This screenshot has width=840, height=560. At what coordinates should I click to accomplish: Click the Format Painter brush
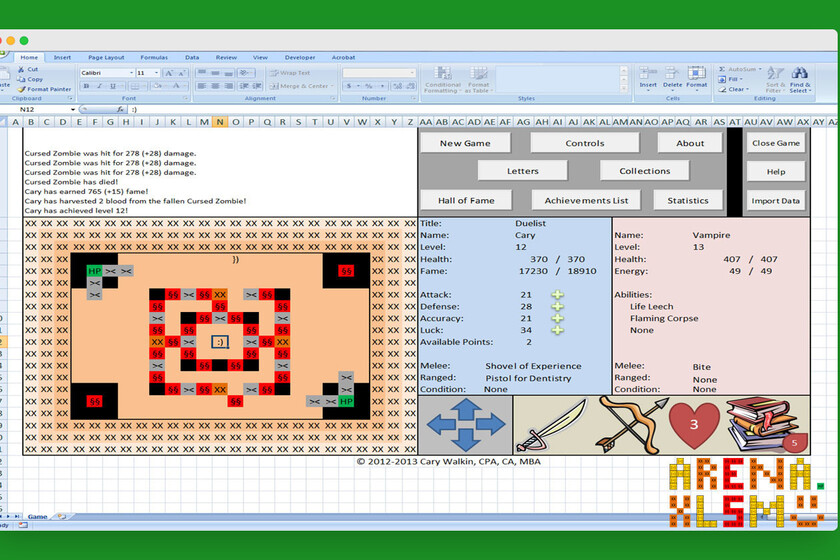21,89
